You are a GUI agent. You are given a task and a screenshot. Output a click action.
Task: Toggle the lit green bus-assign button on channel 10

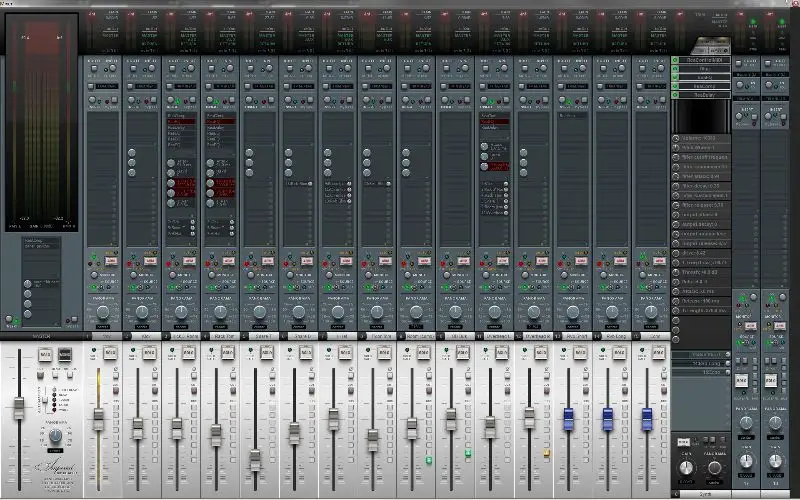467,453
